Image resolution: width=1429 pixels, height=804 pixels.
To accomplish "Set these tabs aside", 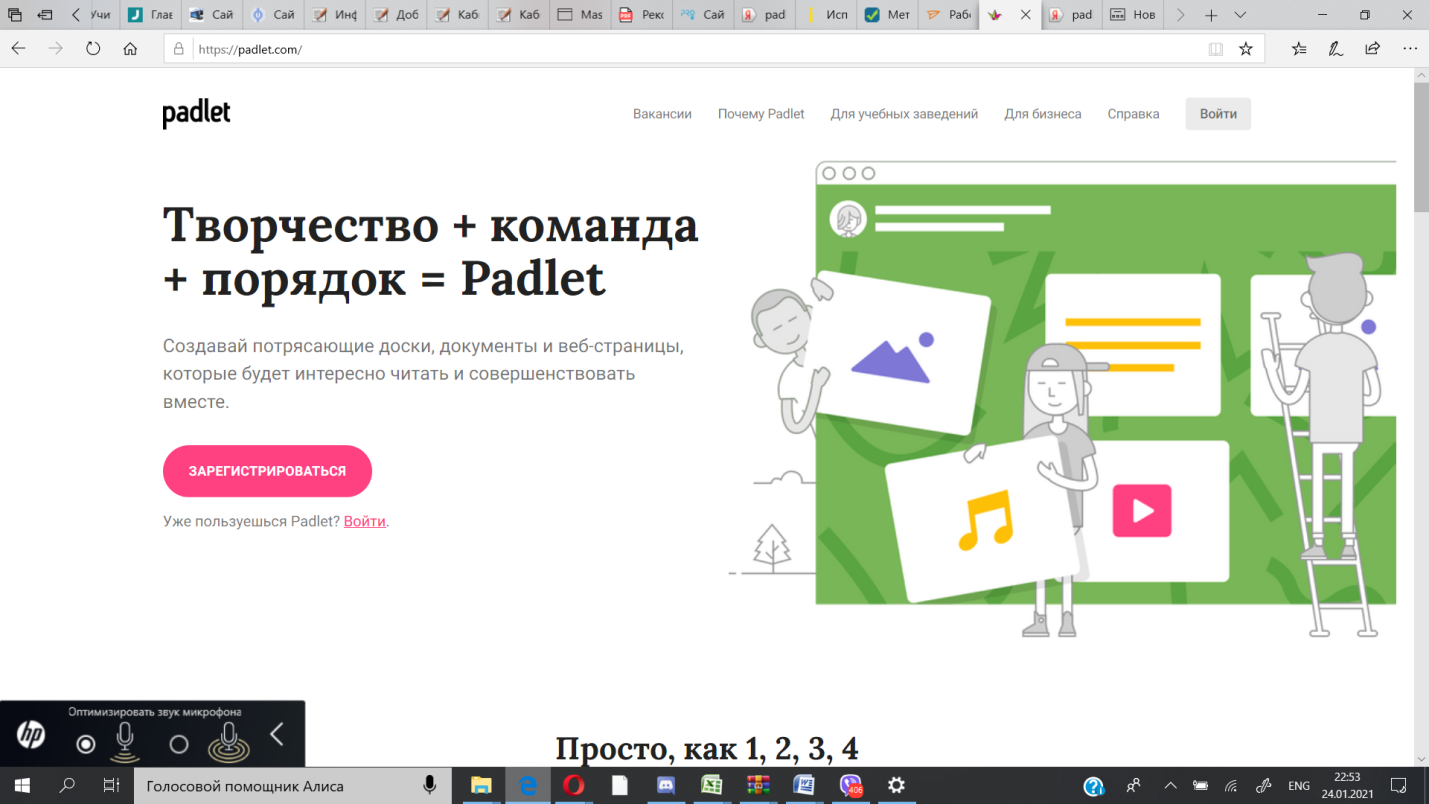I will (x=46, y=16).
